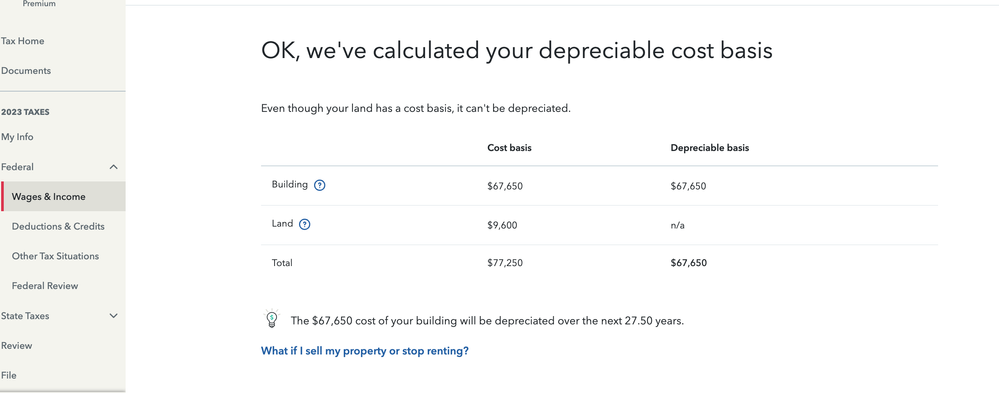
Task: Click the Federal sidebar label
Action: 17,167
